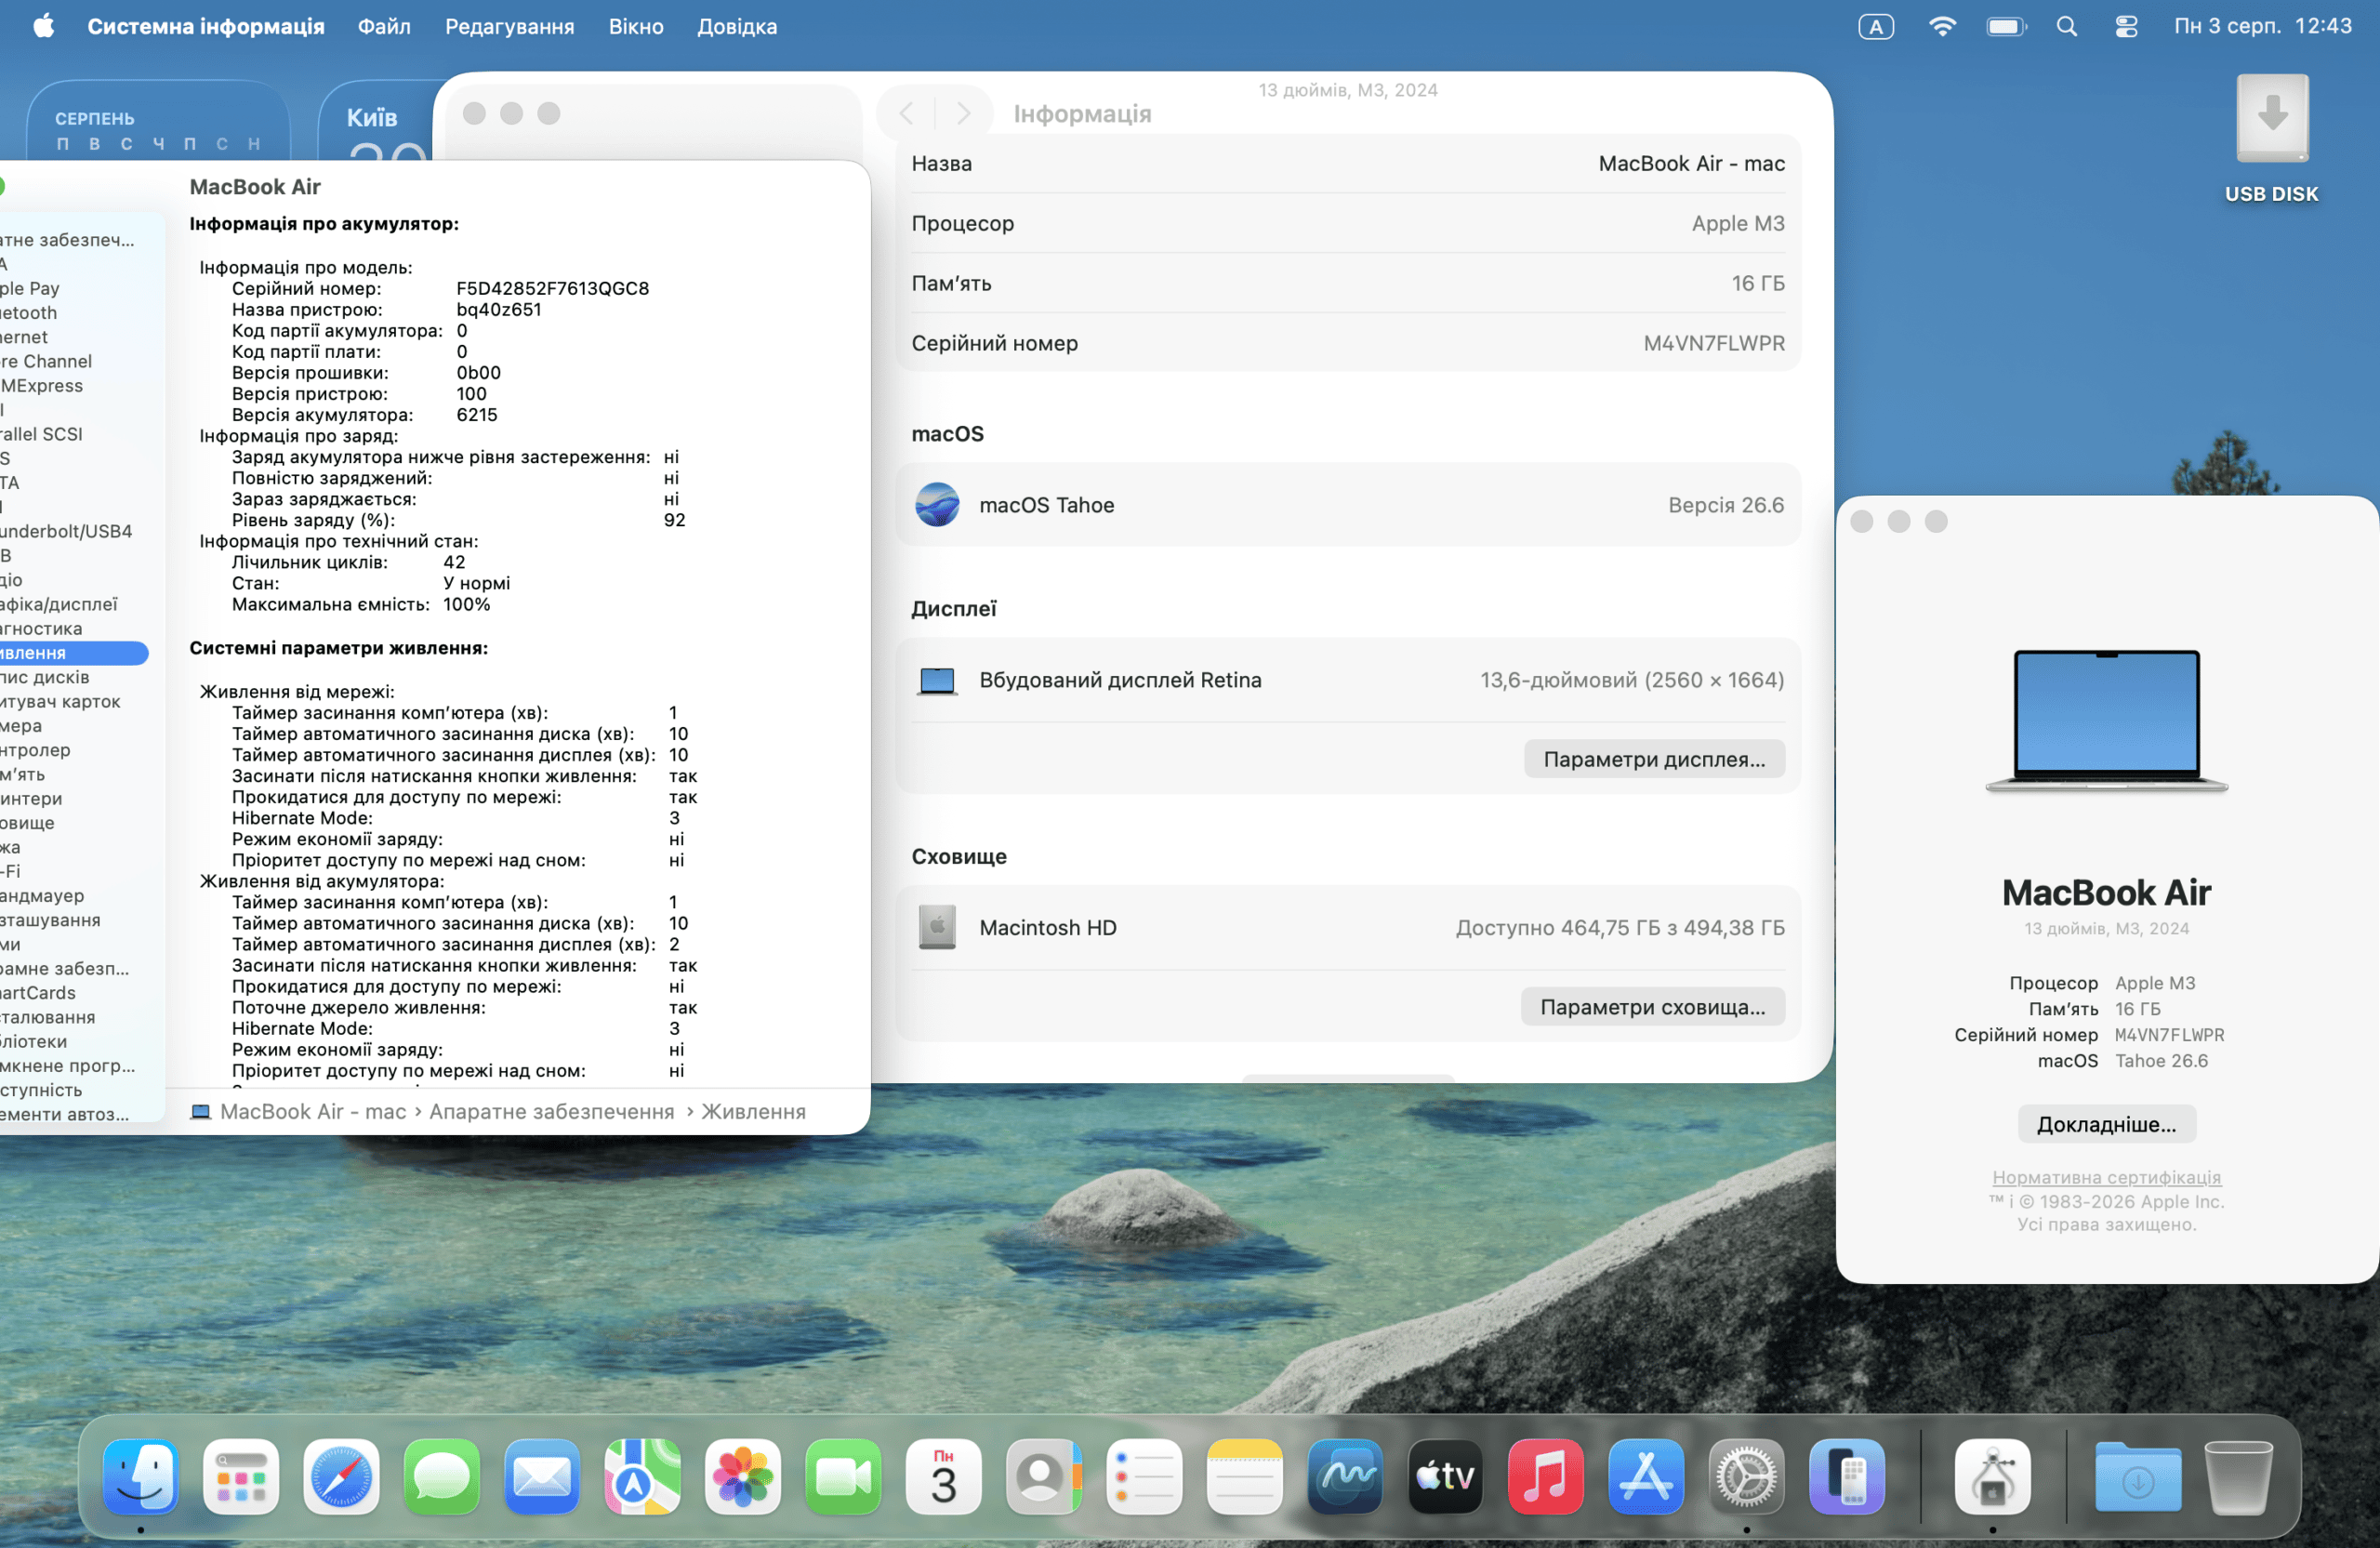
Task: Go forward in the Інформація settings window
Action: tap(963, 113)
